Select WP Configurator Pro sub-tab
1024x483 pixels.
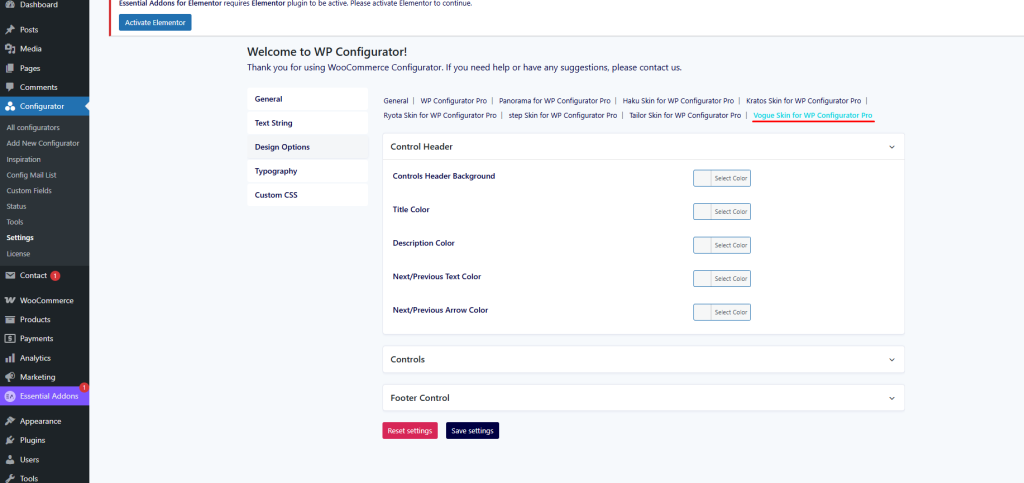click(x=453, y=101)
